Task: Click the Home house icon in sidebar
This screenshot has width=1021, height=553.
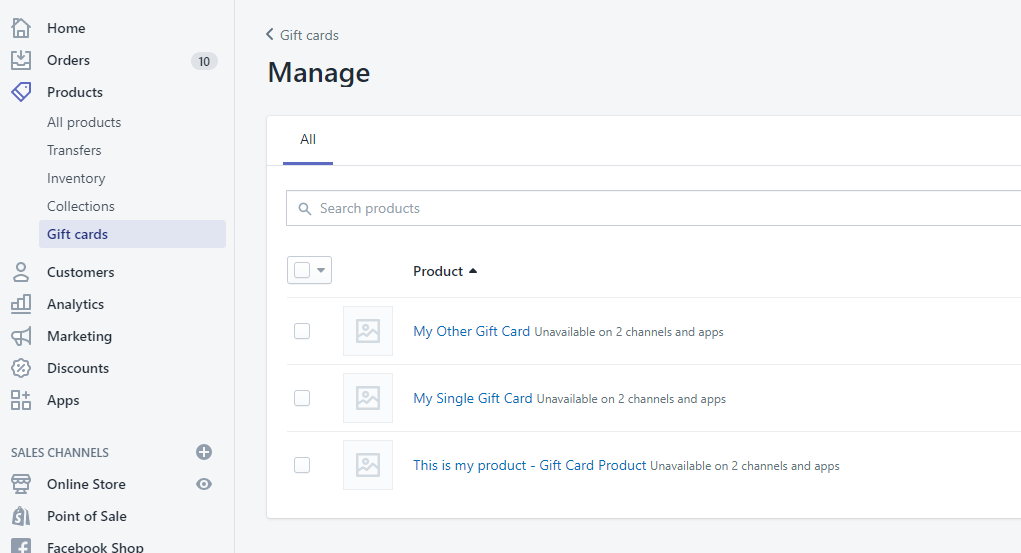Action: click(21, 28)
